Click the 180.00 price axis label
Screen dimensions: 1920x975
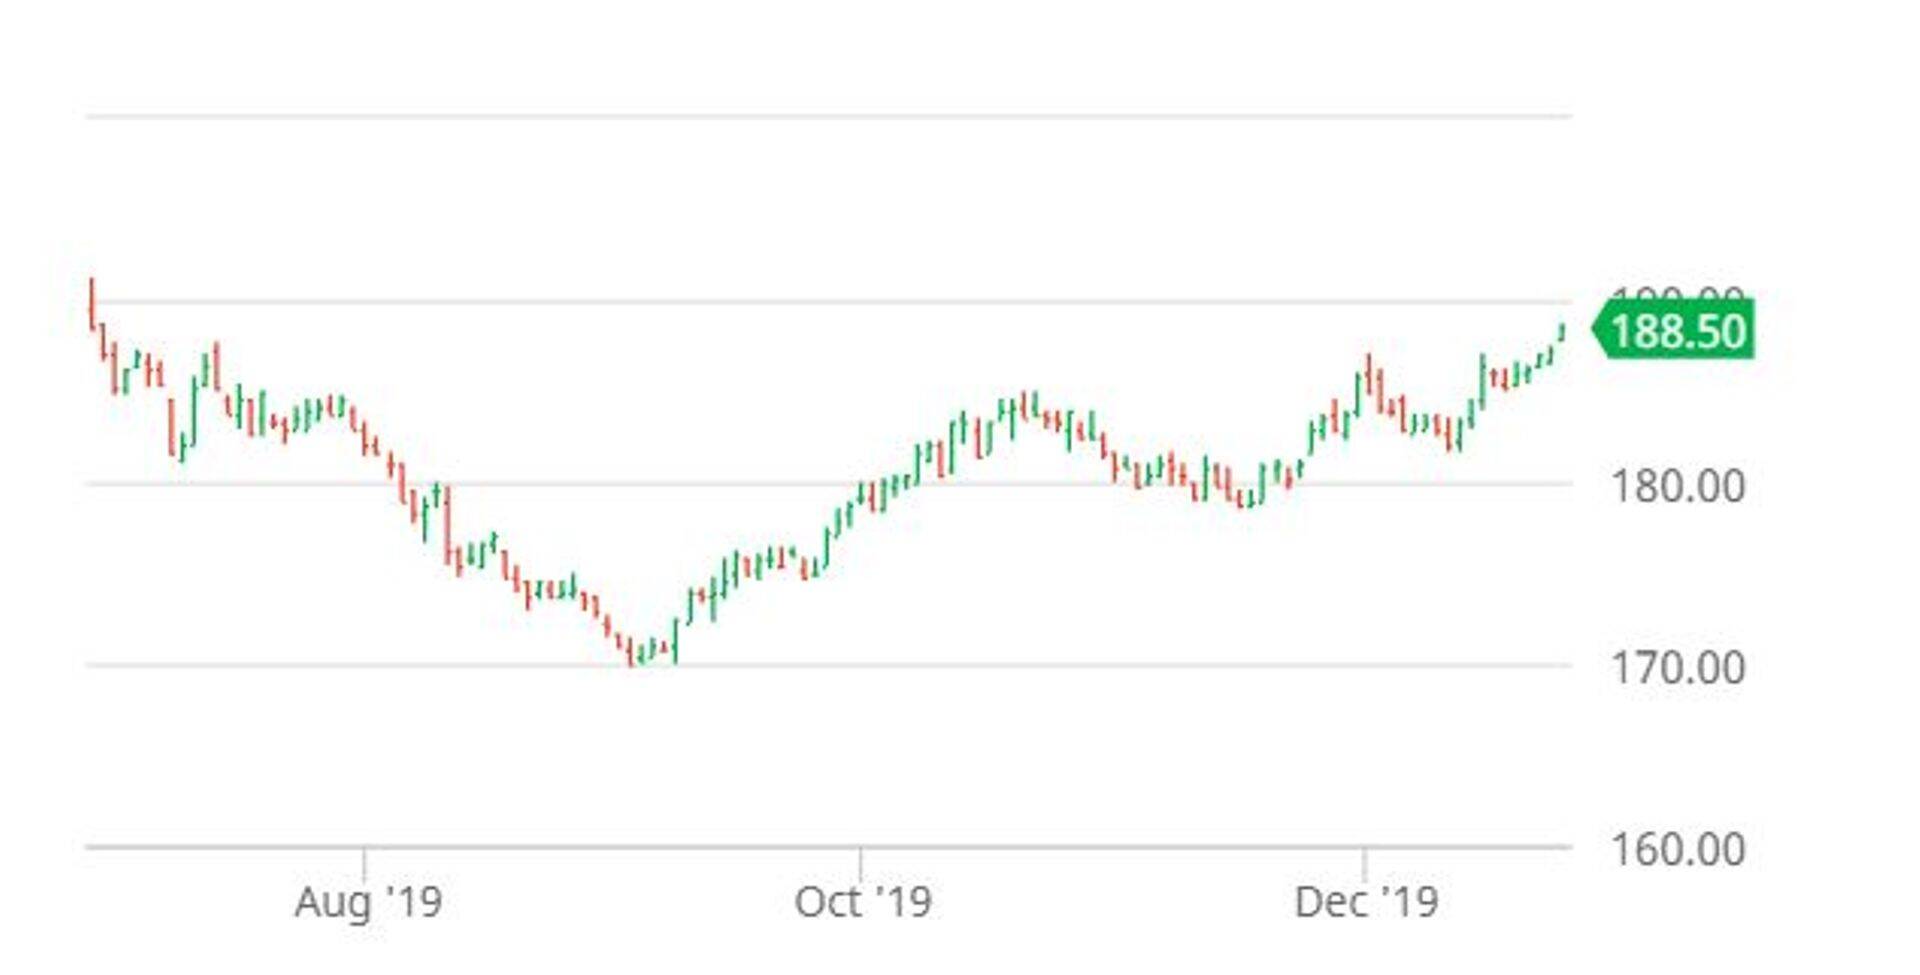click(1677, 487)
